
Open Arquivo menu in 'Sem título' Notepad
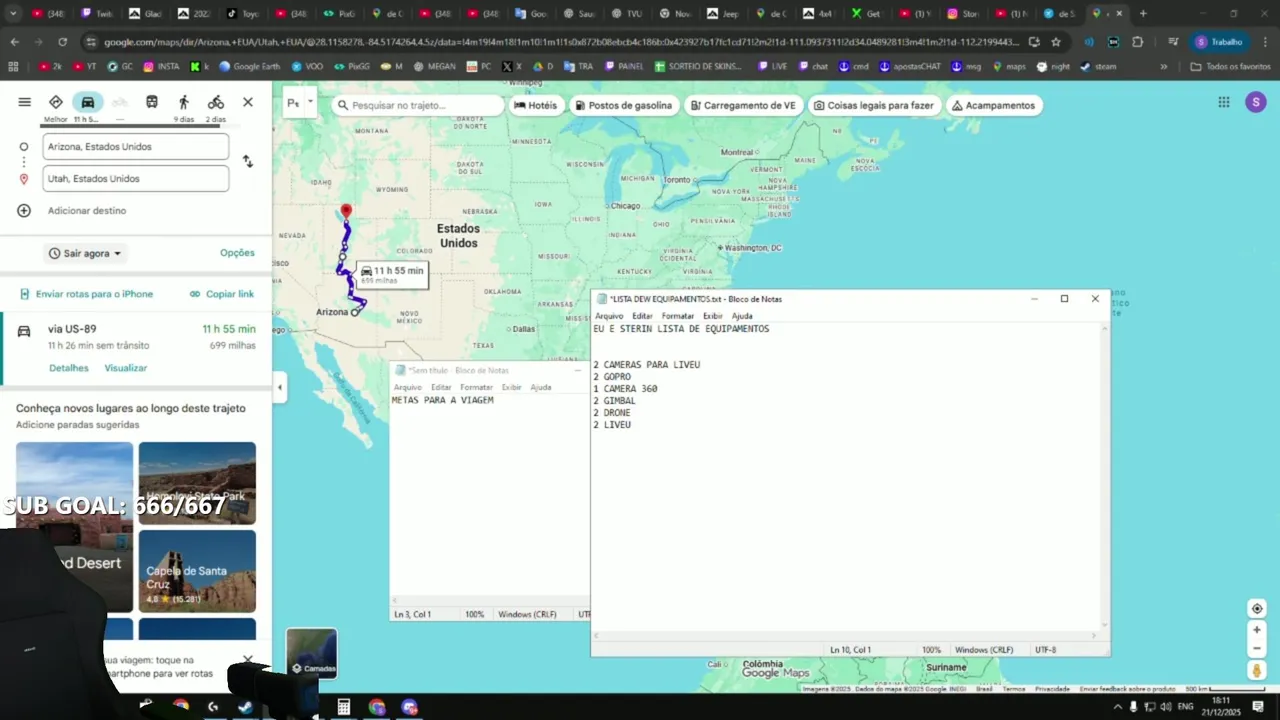pos(407,387)
